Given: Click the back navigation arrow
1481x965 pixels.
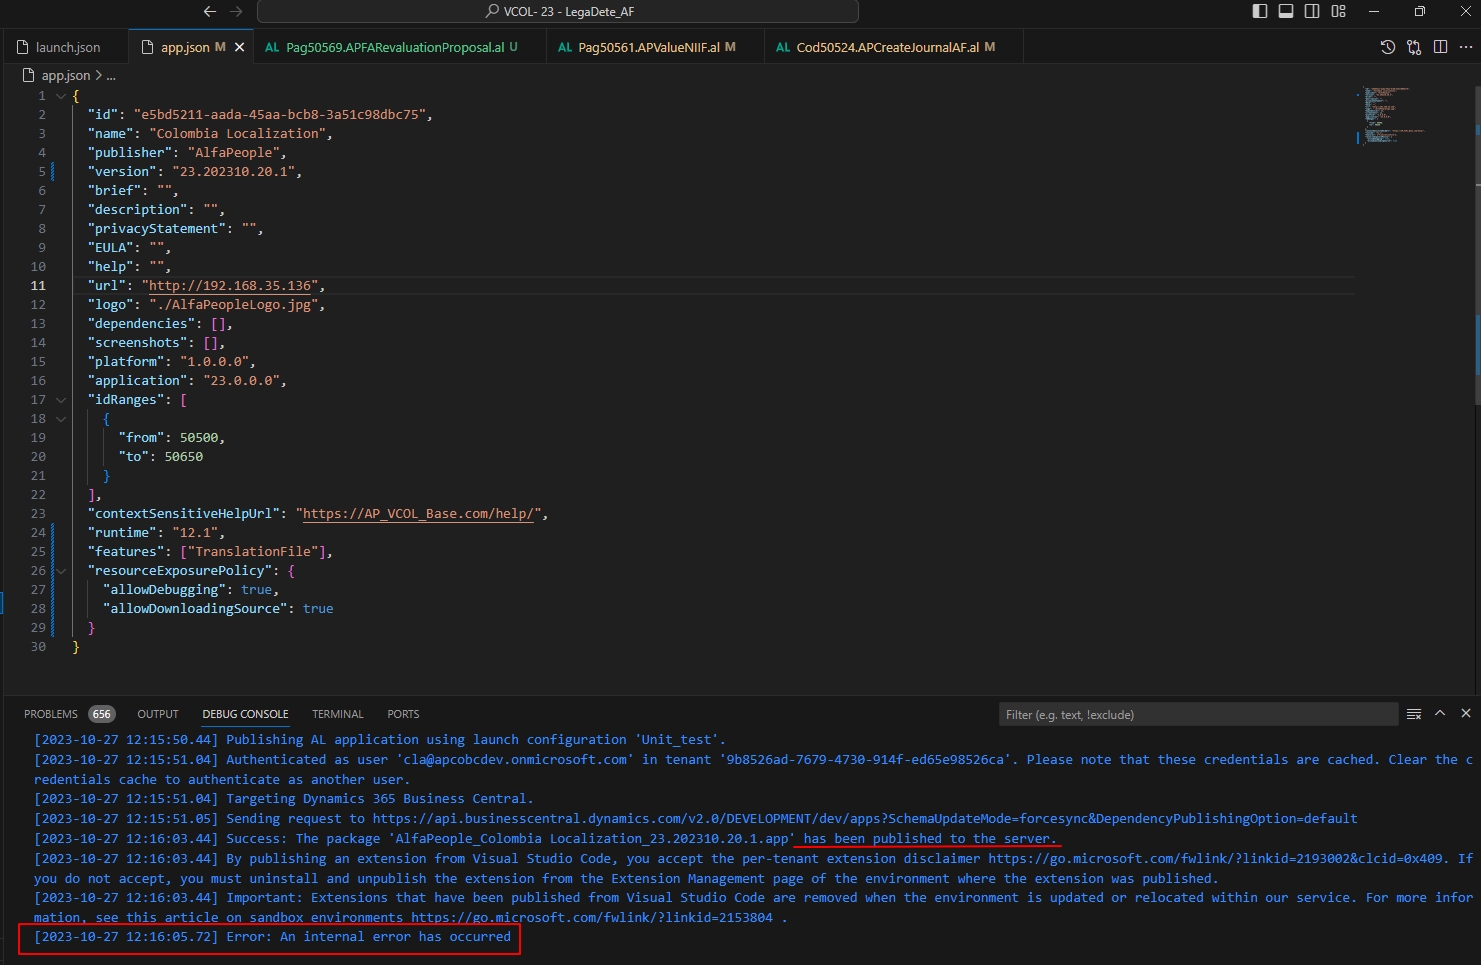Looking at the screenshot, I should pyautogui.click(x=209, y=11).
